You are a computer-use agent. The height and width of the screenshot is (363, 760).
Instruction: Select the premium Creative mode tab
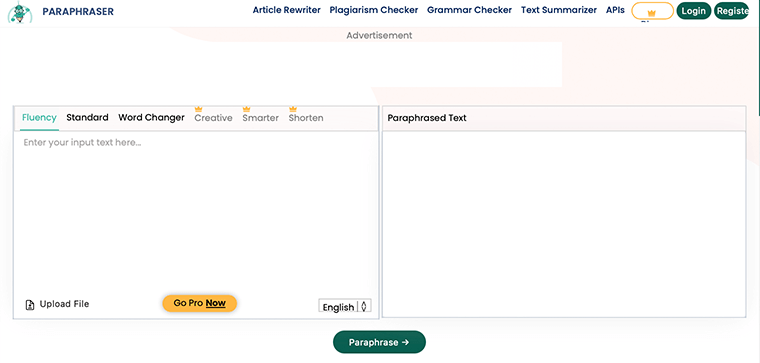[x=213, y=118]
